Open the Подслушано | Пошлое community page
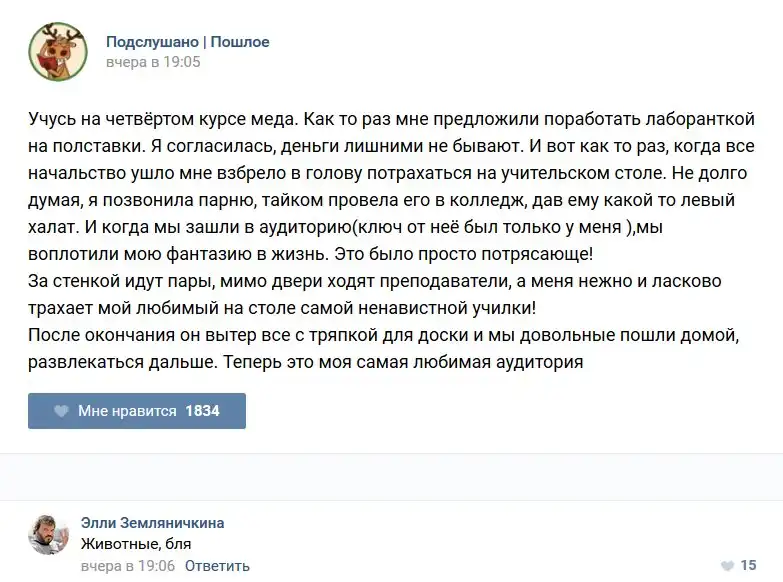The width and height of the screenshot is (783, 582). 187,42
